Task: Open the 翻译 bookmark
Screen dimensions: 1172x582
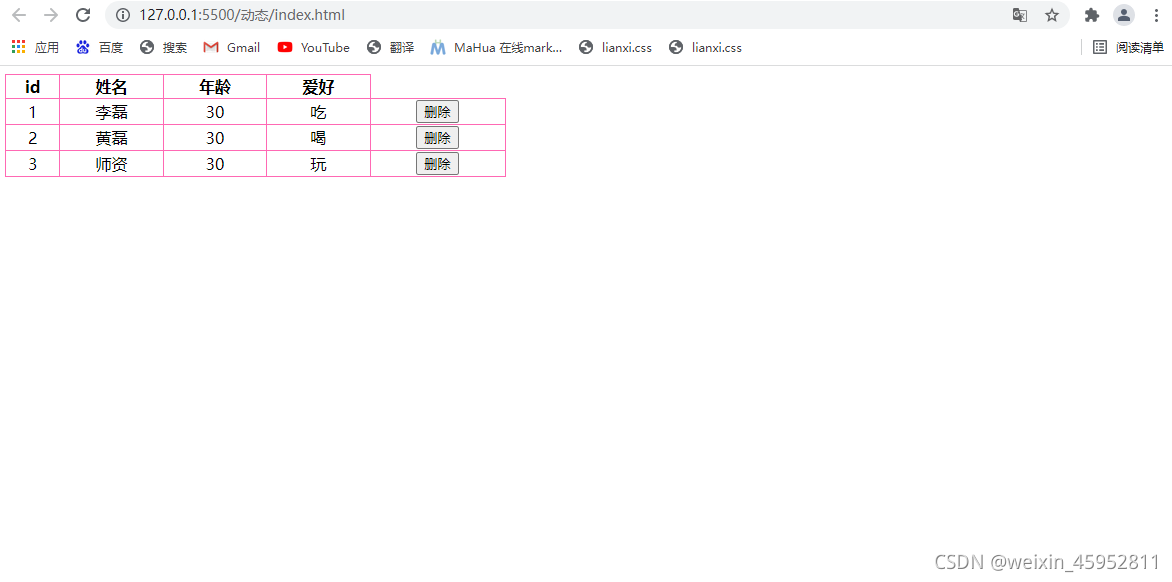Action: click(390, 47)
